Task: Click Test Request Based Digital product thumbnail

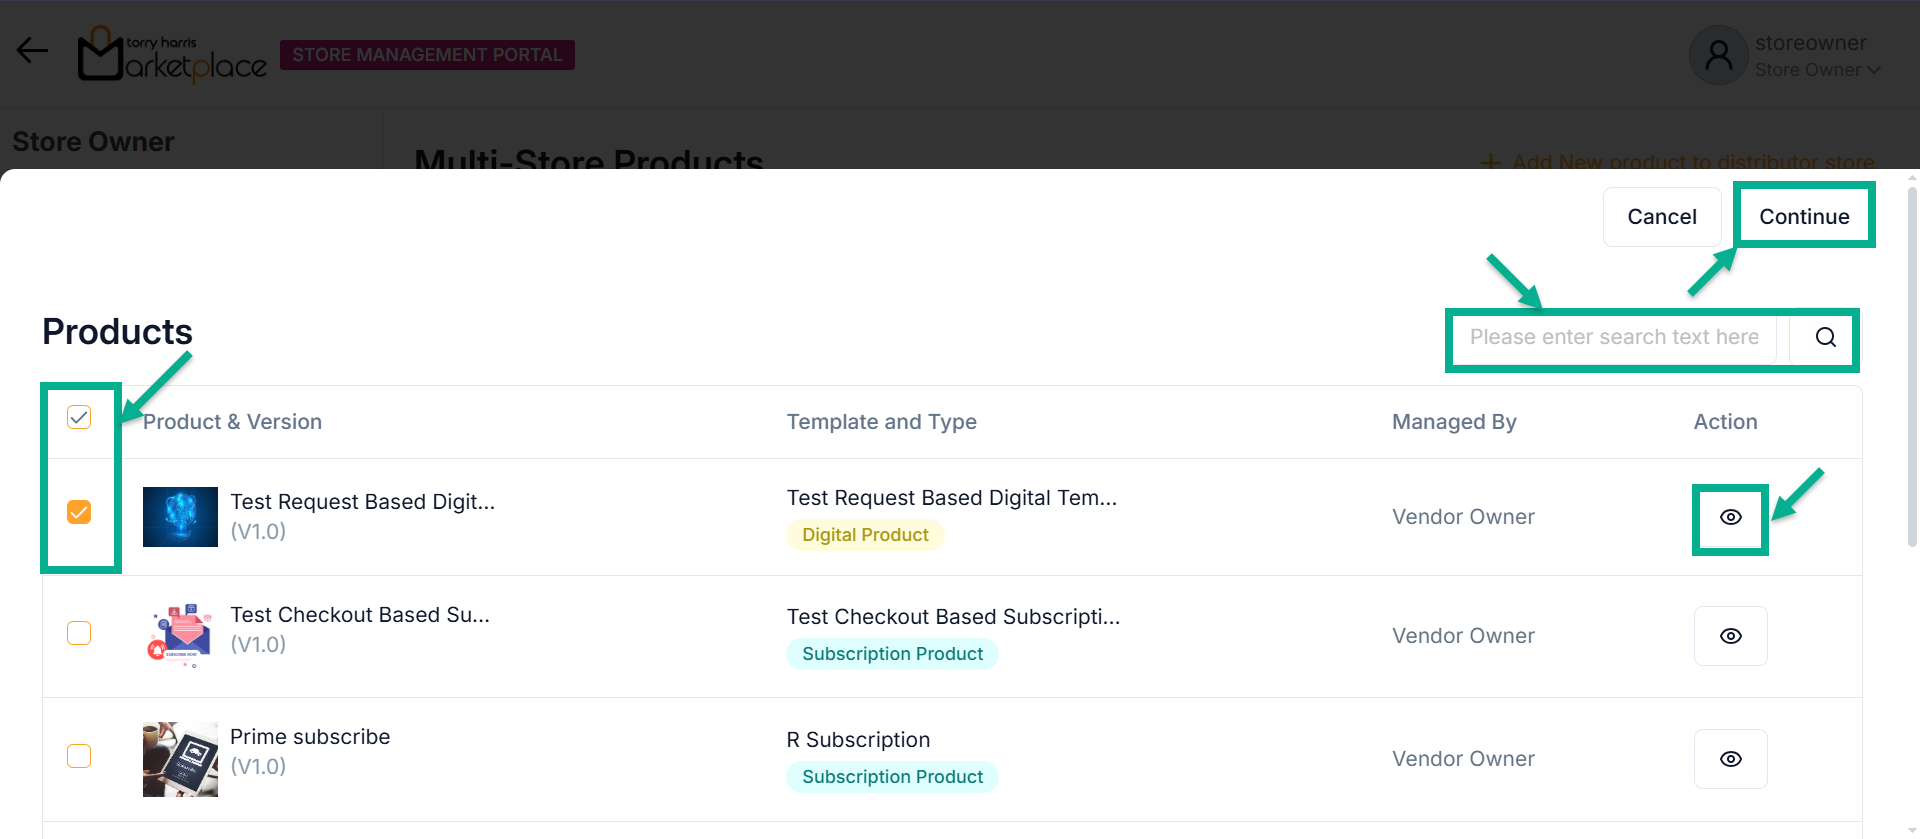Action: 180,517
